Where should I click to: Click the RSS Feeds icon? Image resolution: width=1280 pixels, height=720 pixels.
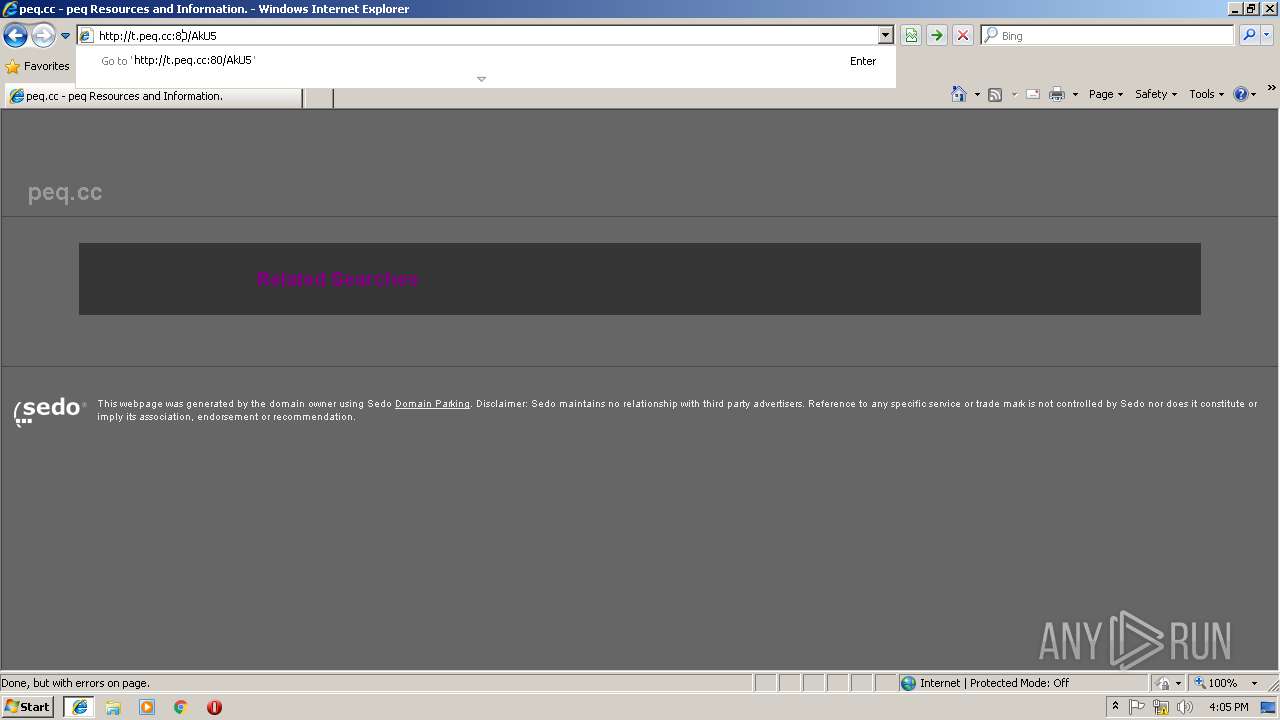(x=995, y=94)
